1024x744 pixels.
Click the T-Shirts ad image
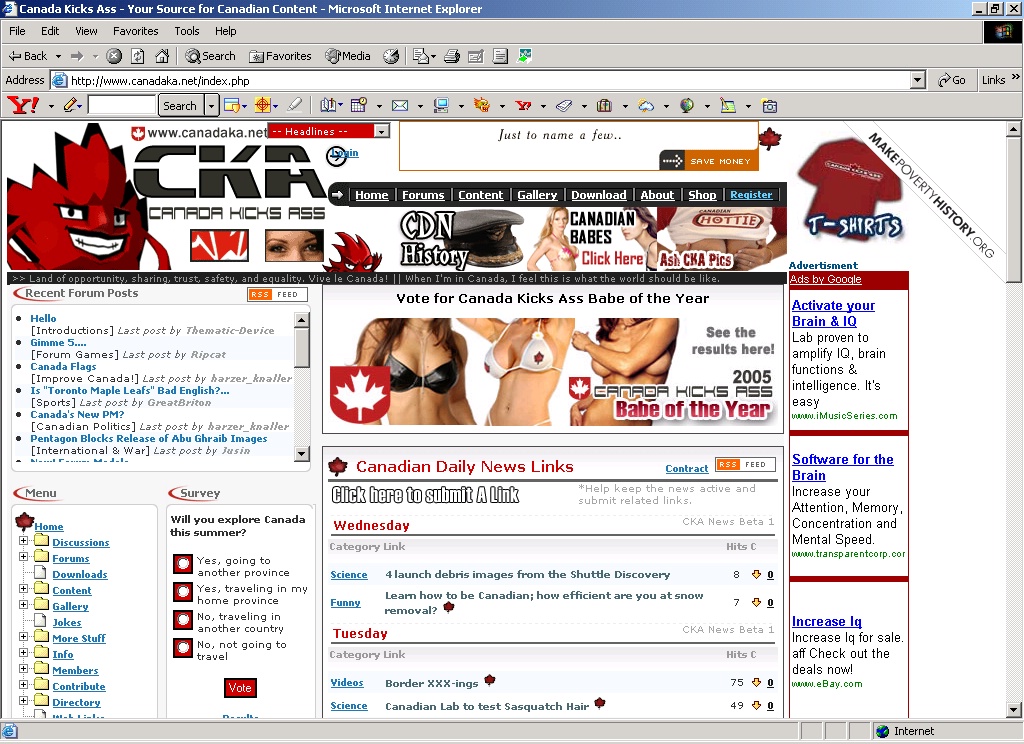pyautogui.click(x=852, y=189)
